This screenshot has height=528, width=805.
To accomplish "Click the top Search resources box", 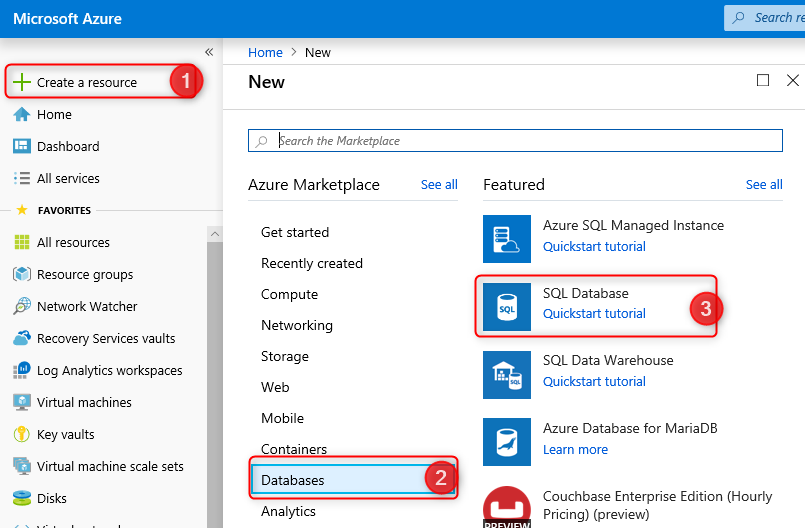I will click(x=764, y=18).
